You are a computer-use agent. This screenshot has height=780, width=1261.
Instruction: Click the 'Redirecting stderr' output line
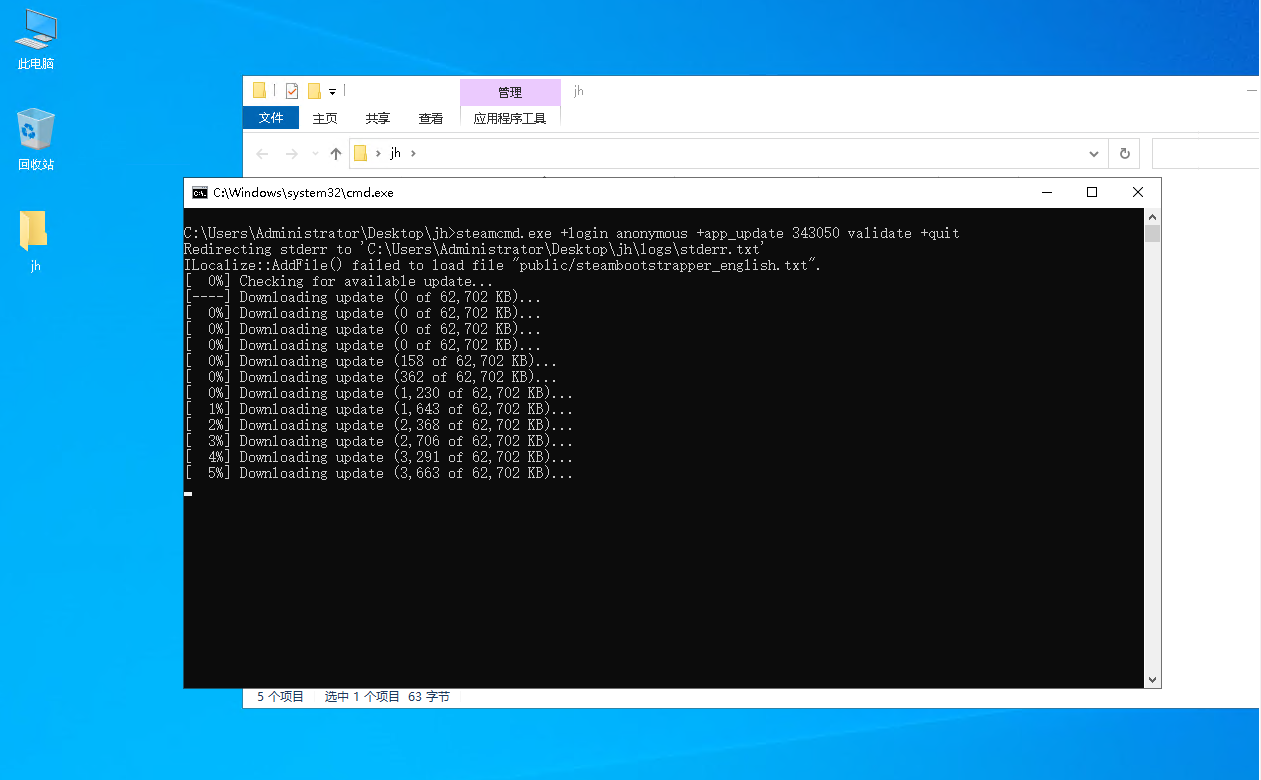(x=475, y=249)
